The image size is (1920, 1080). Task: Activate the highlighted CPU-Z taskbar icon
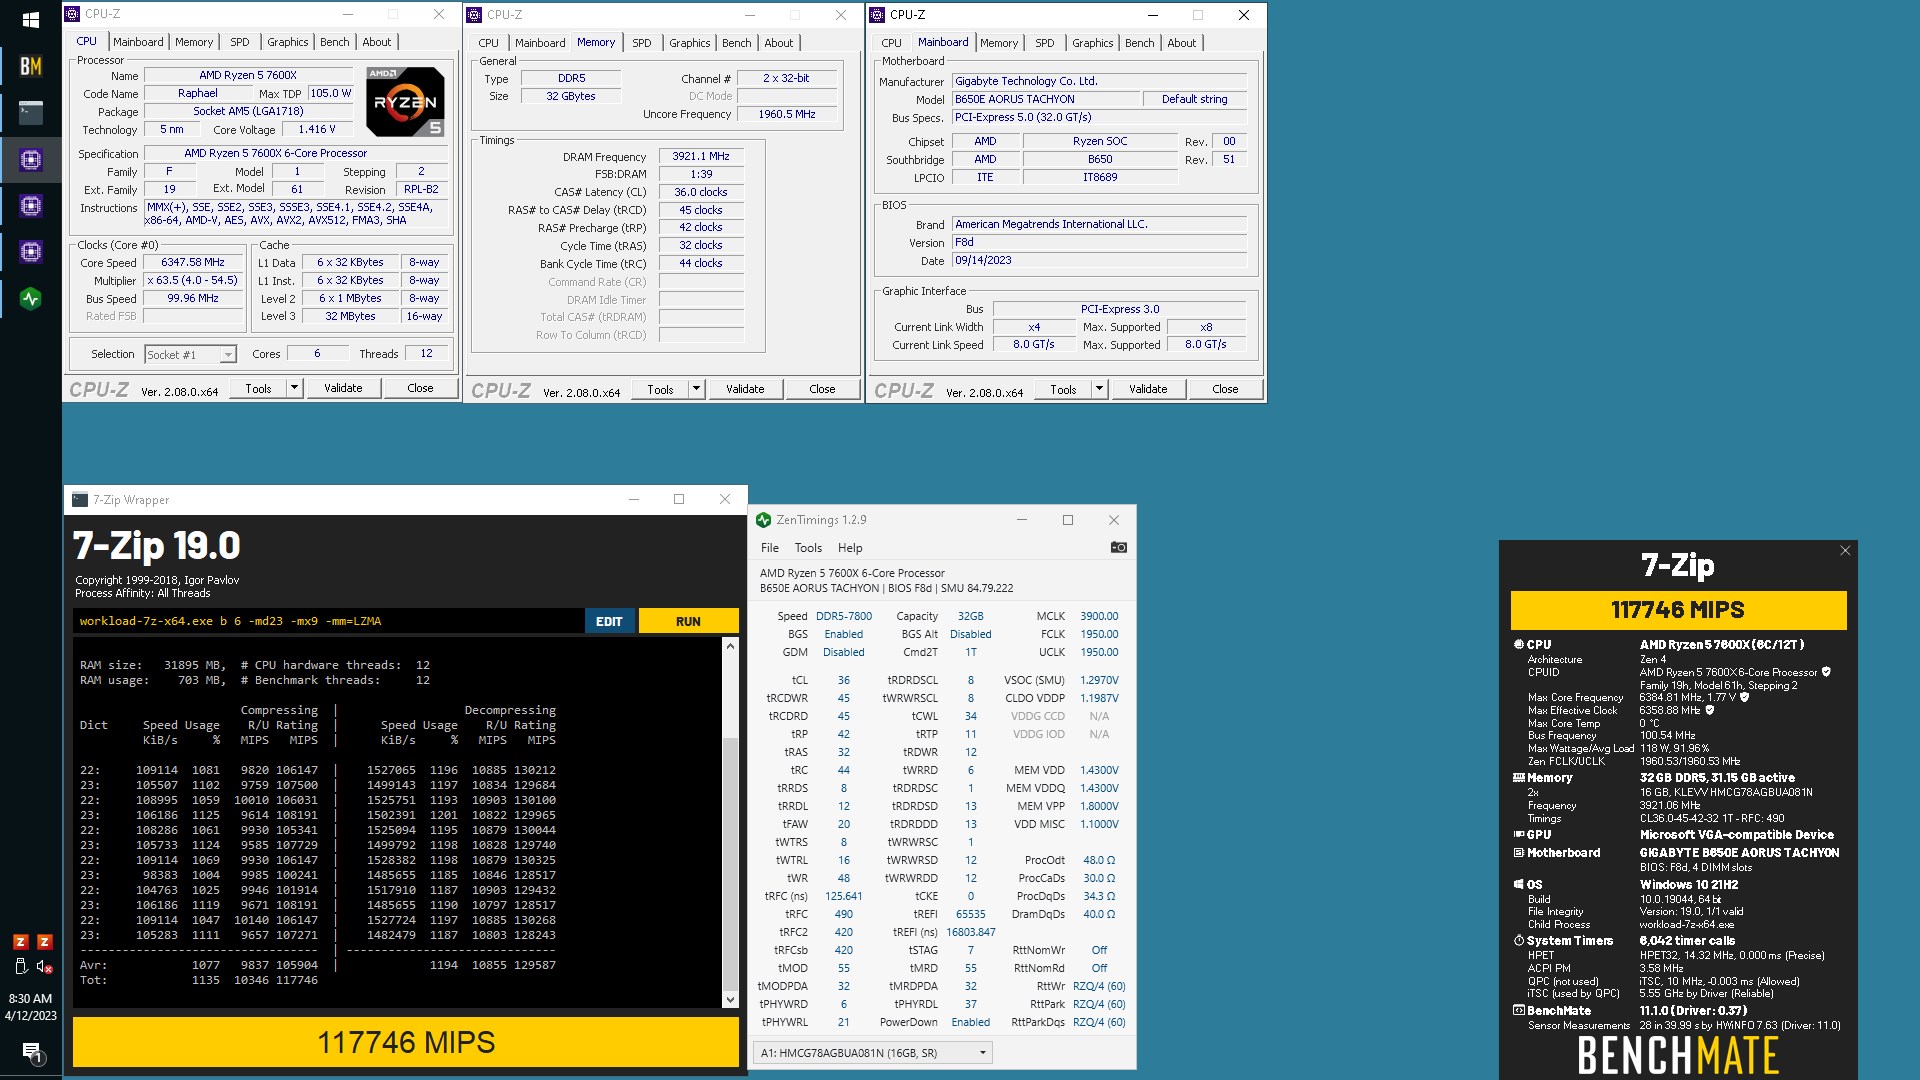coord(30,160)
